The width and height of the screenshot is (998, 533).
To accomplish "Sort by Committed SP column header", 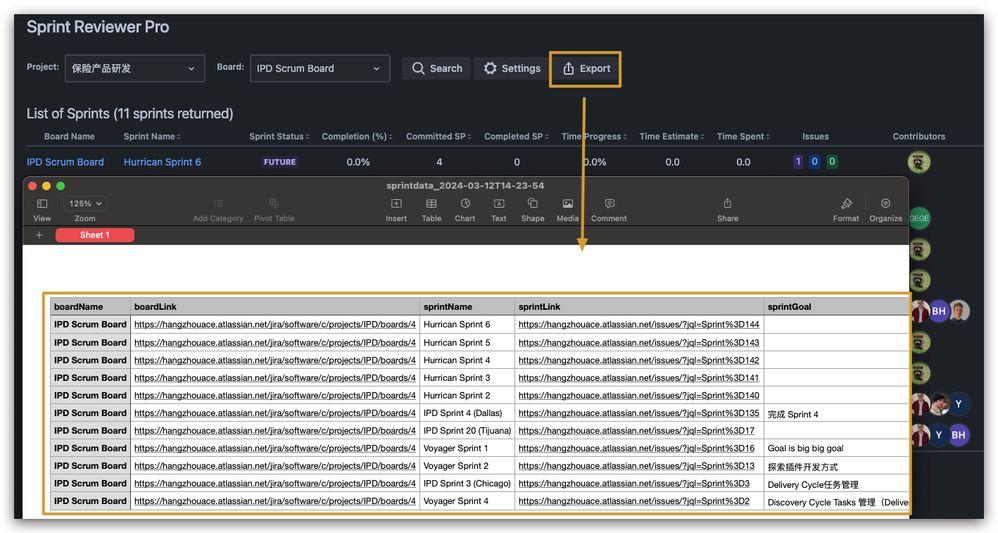I will 439,136.
